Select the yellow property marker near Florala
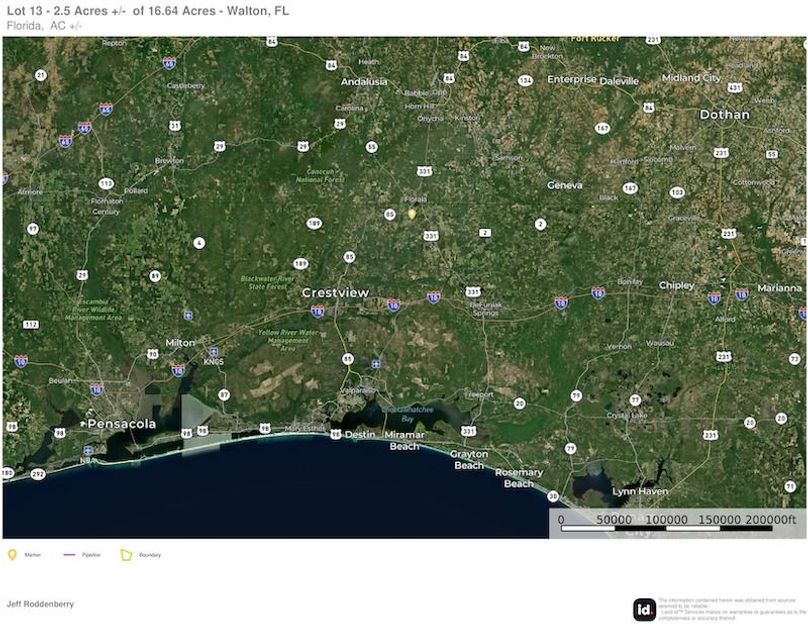The height and width of the screenshot is (624, 808). click(411, 214)
